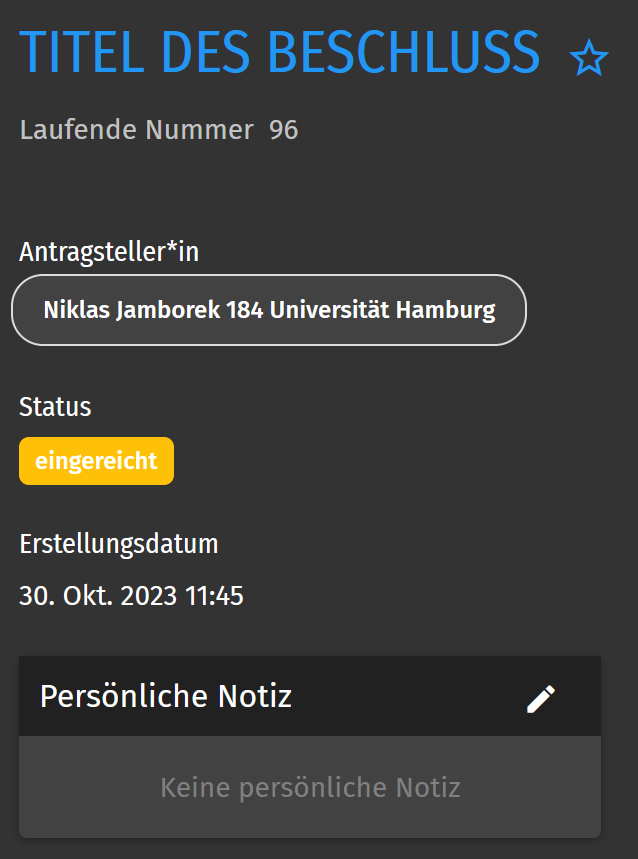Click the creation time '11:45'
The width and height of the screenshot is (638, 859).
pos(214,597)
